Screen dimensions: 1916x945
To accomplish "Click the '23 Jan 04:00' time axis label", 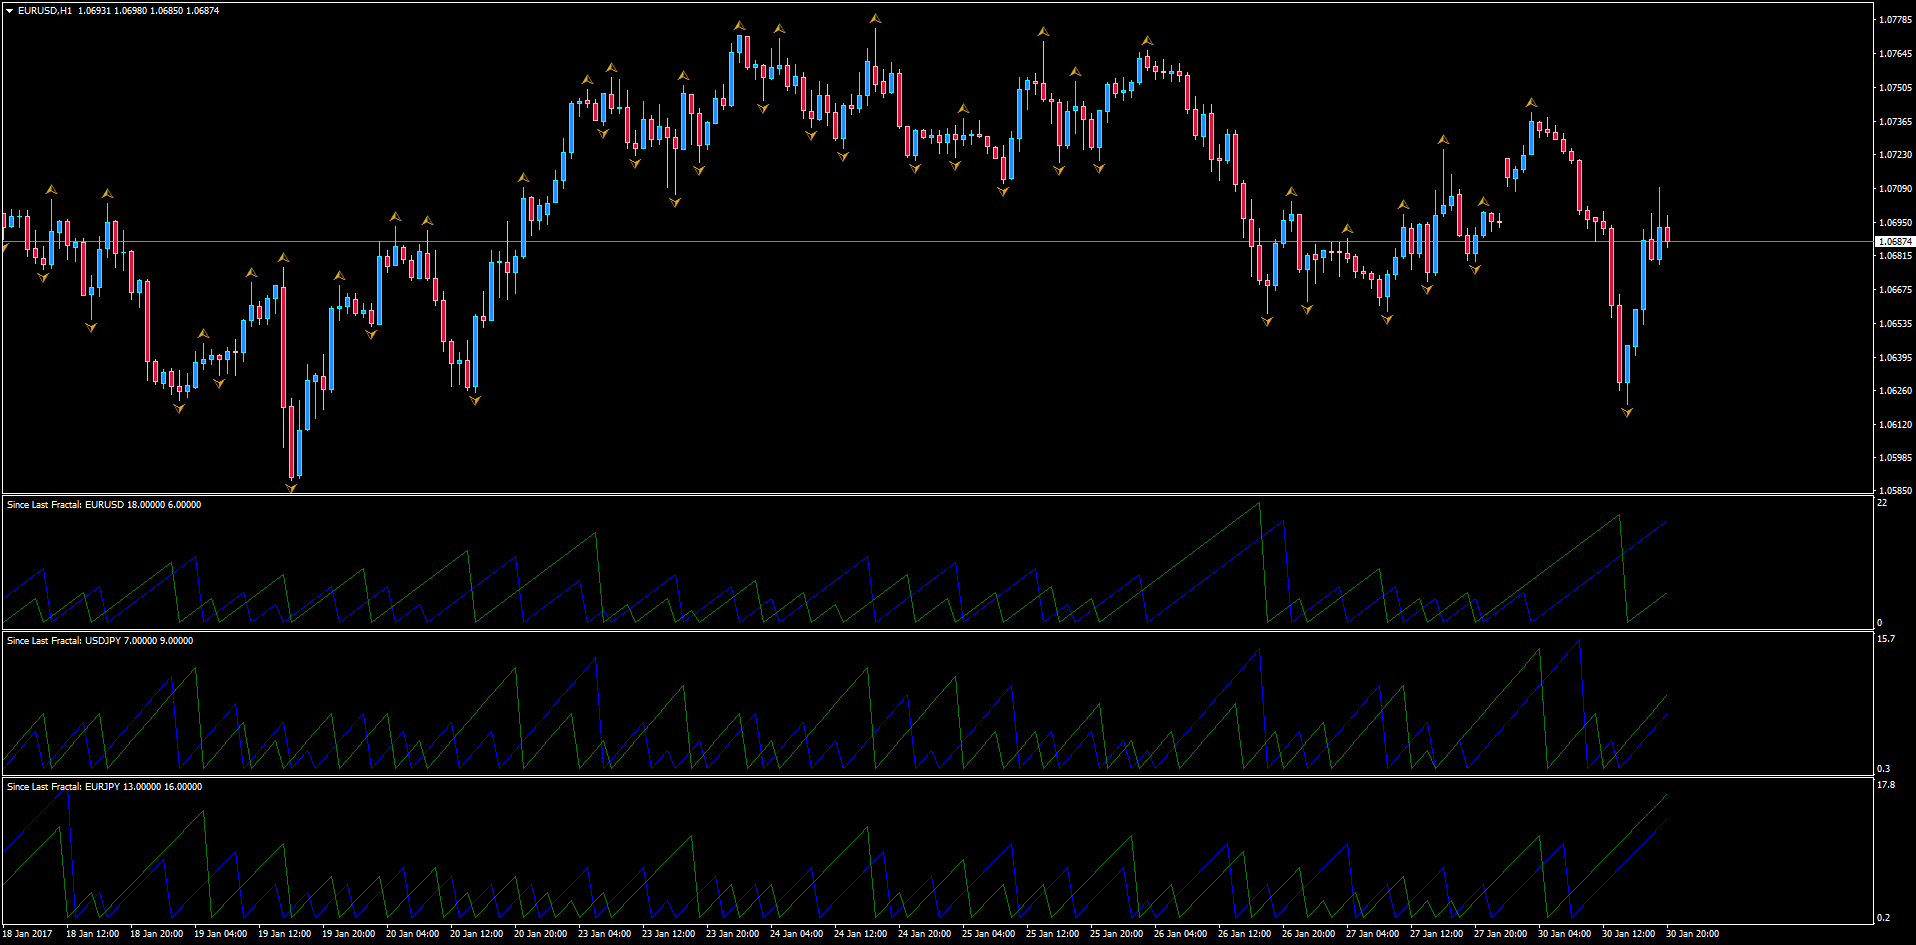I will pos(605,934).
